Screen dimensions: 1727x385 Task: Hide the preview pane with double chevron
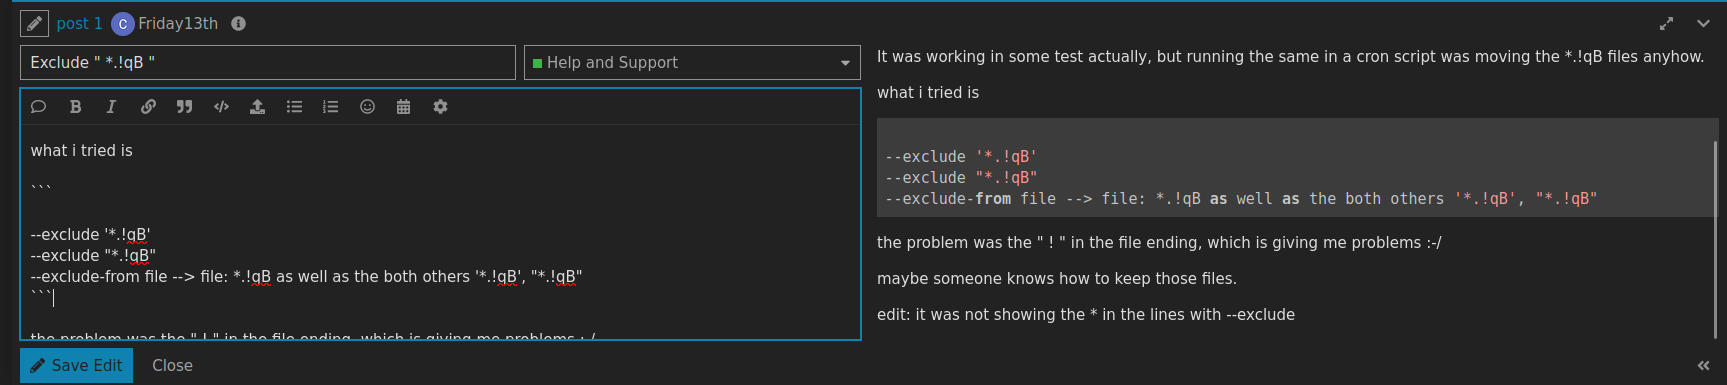click(1703, 366)
